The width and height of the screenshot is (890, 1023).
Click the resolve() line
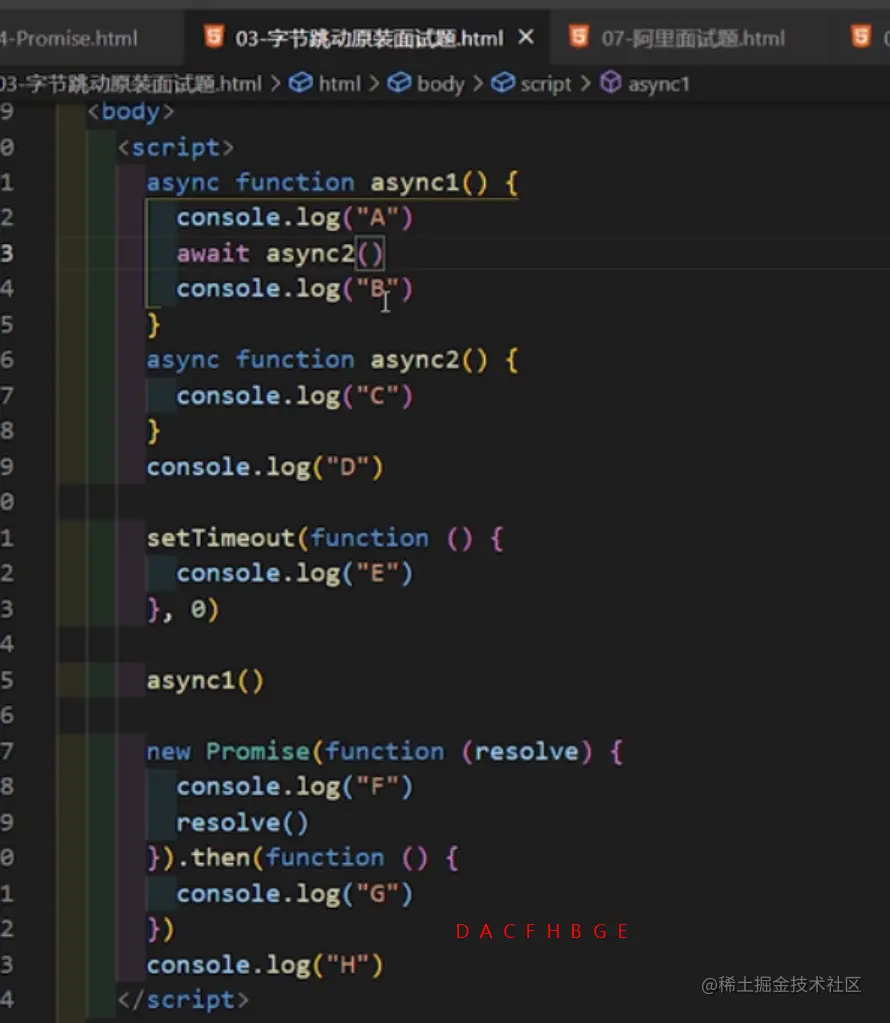click(x=242, y=823)
